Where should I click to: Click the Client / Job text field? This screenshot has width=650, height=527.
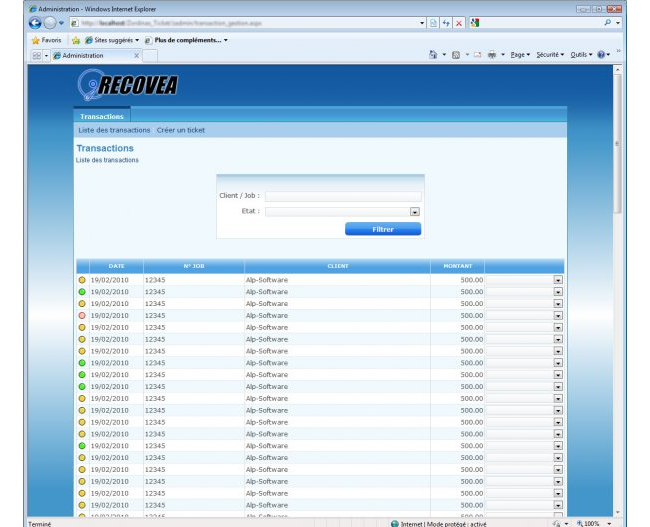pos(342,196)
